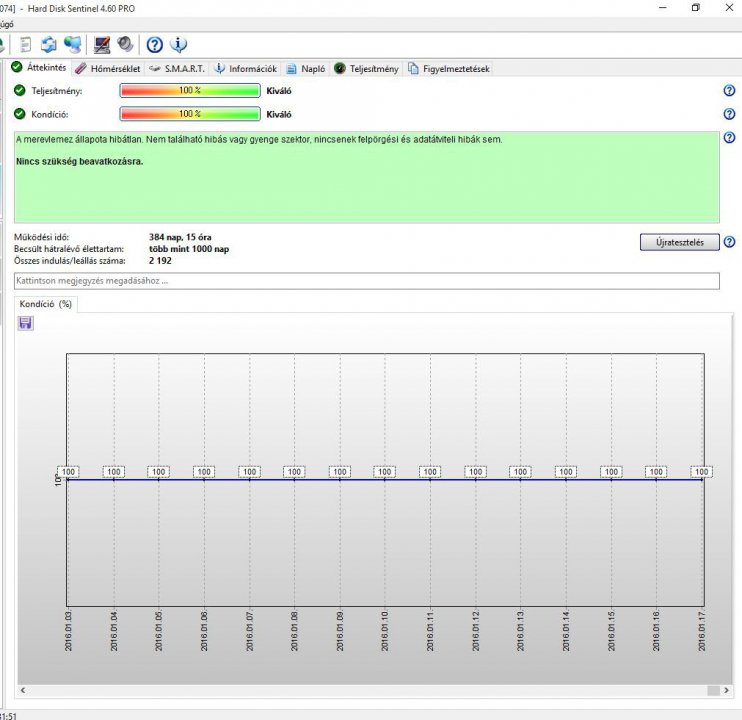
Task: Click the refresh arrows toolbar icon
Action: point(48,44)
